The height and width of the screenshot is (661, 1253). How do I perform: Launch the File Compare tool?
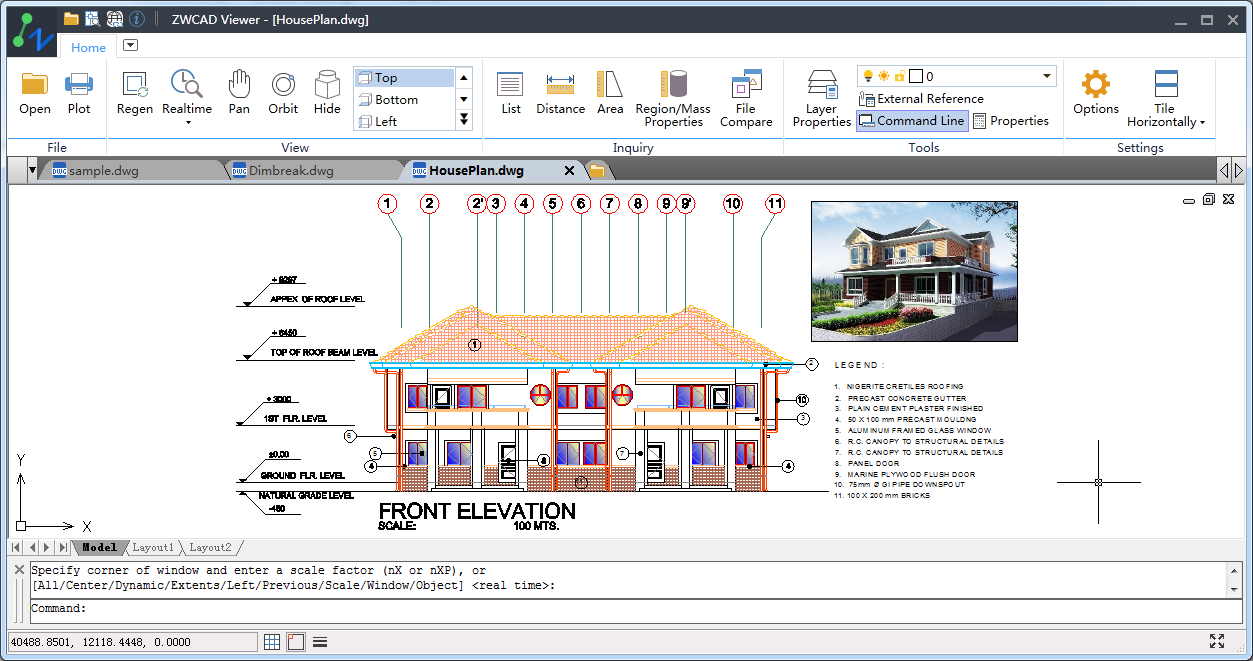tap(746, 99)
